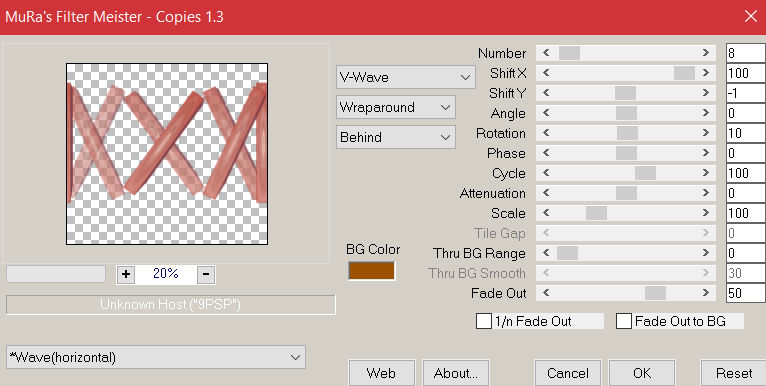This screenshot has height=386, width=766.
Task: Click the Thru BG Range value field
Action: (745, 253)
